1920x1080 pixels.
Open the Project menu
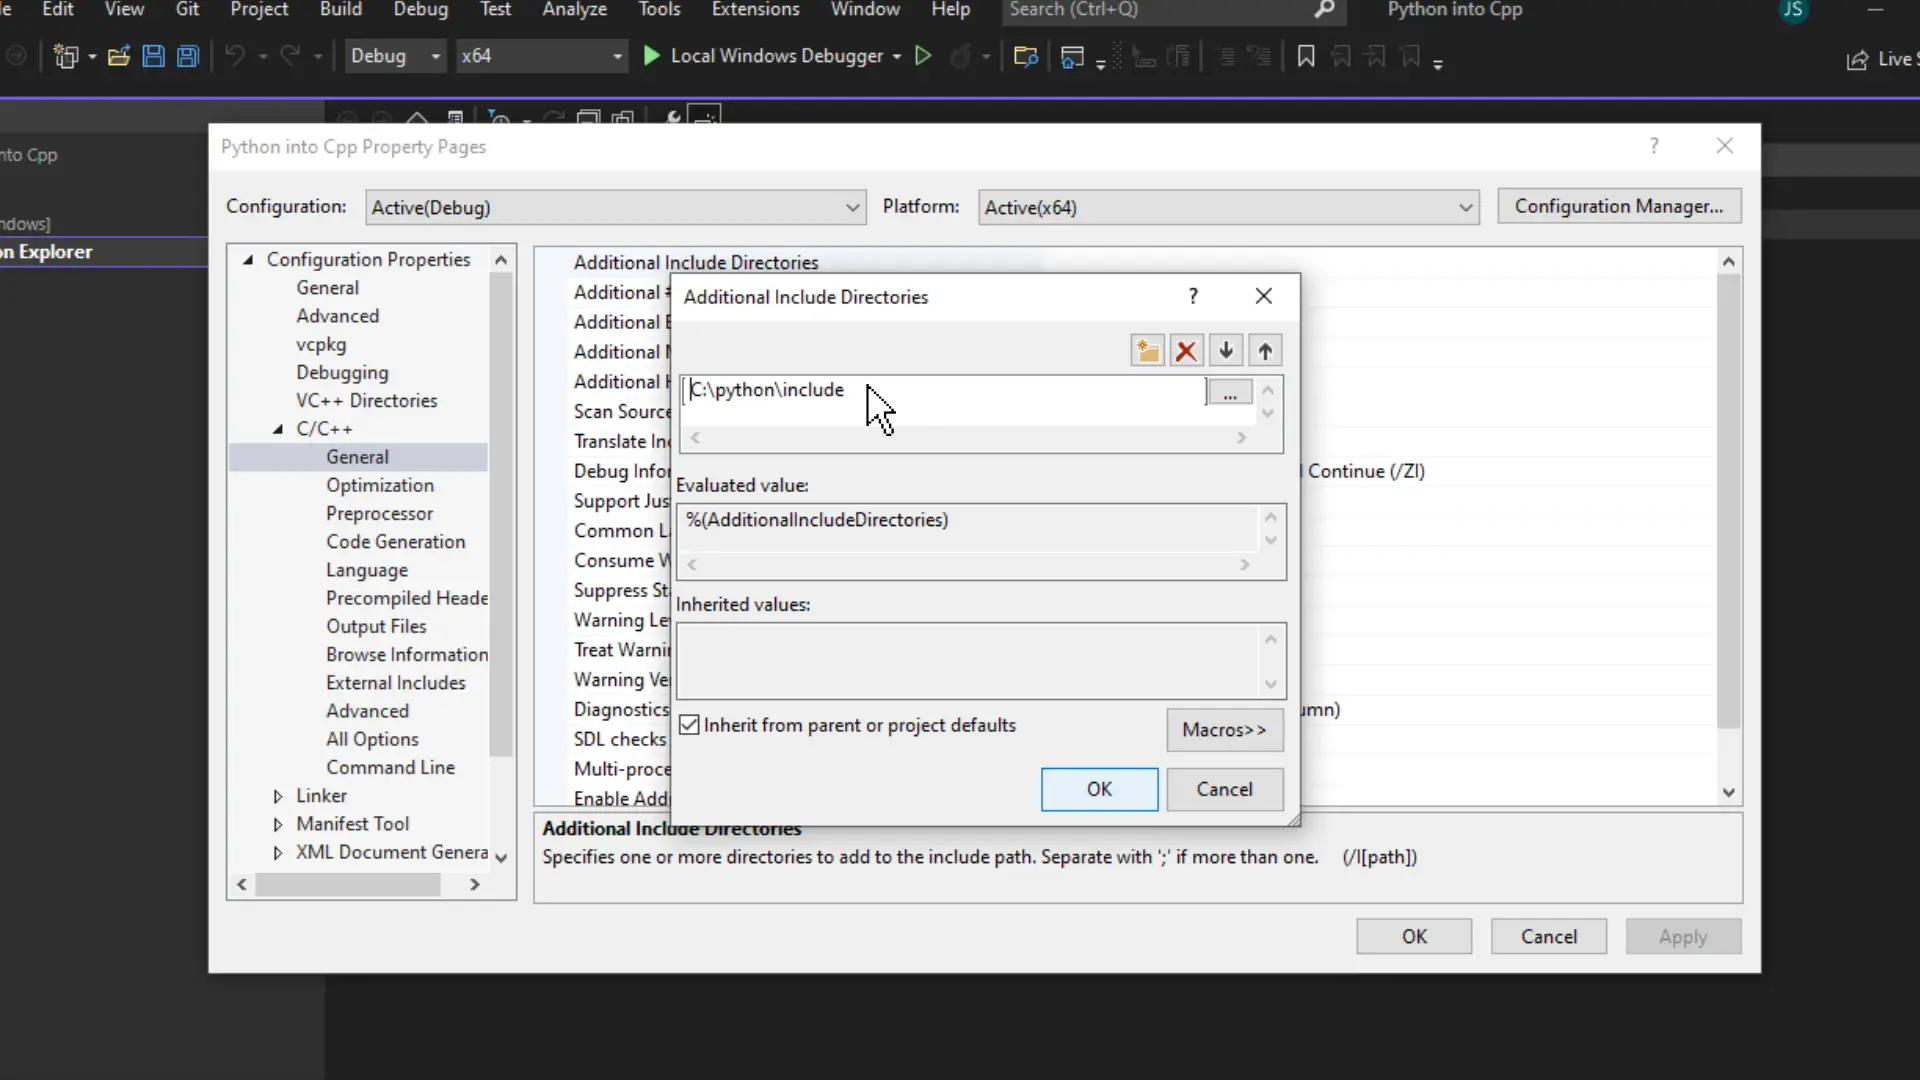(x=260, y=11)
